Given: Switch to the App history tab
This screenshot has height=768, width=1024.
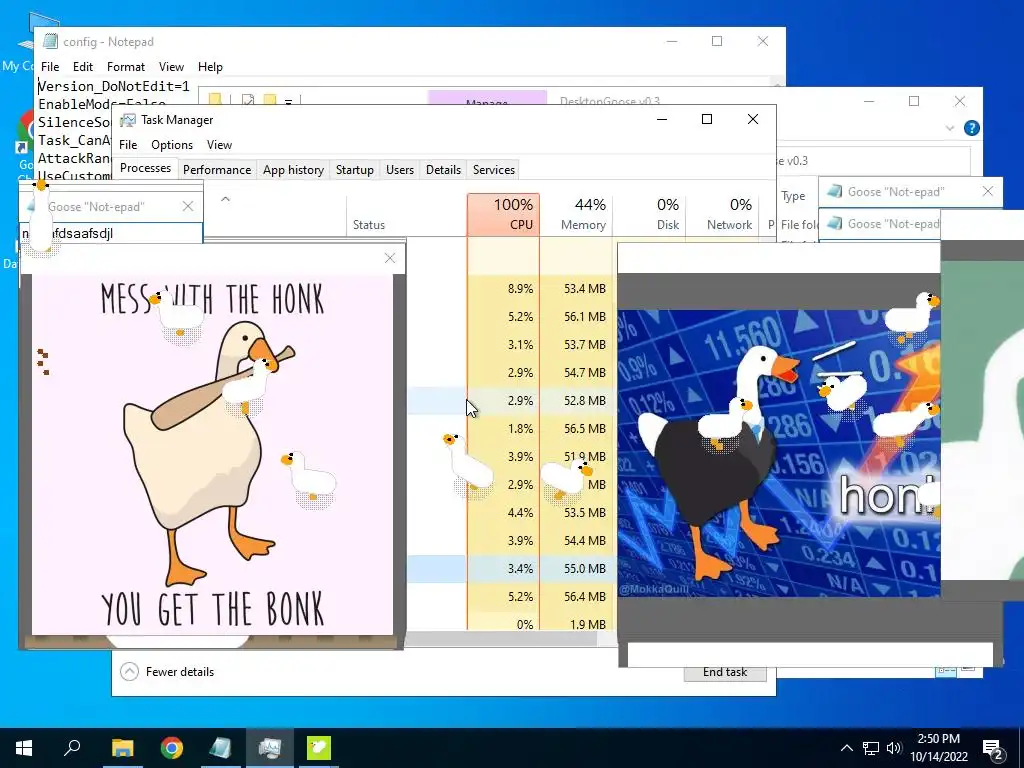Looking at the screenshot, I should click(293, 170).
